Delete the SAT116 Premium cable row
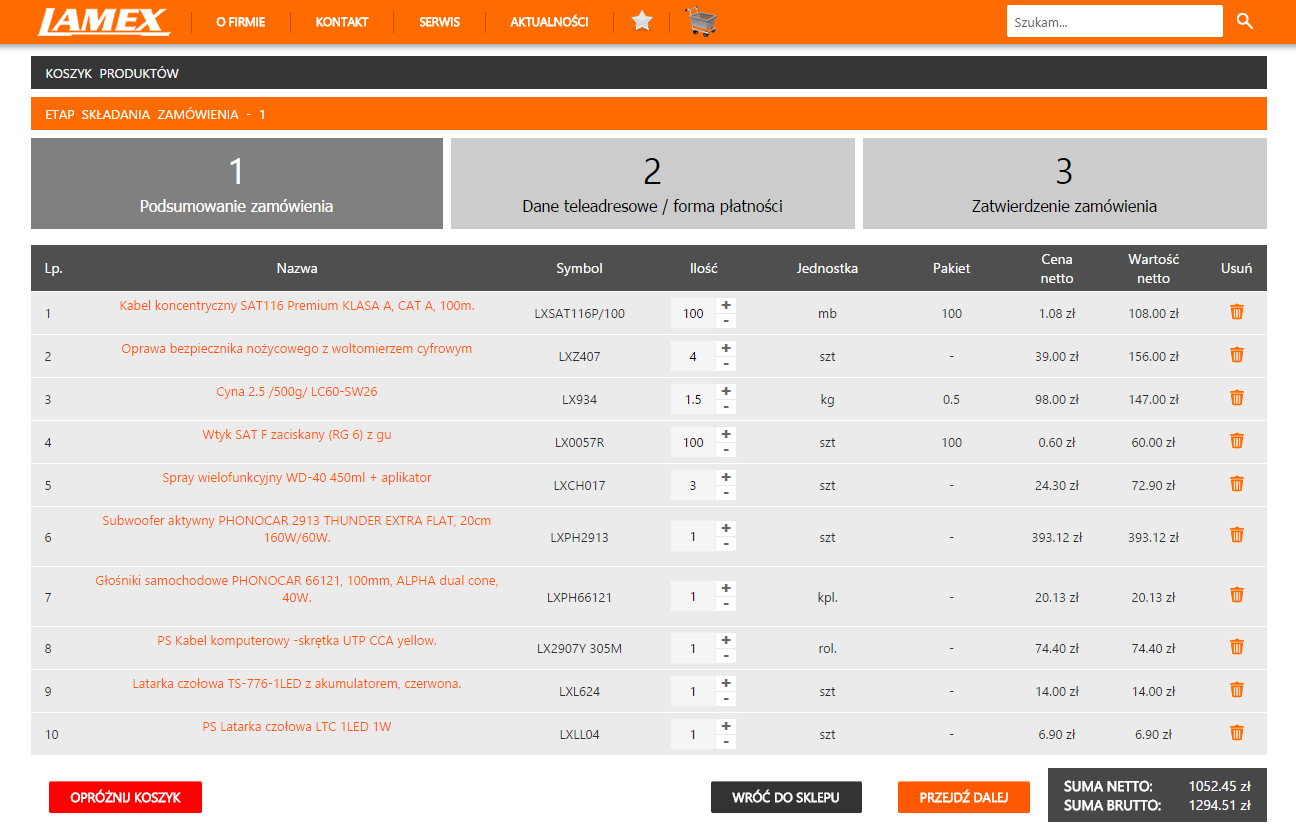 (x=1236, y=312)
